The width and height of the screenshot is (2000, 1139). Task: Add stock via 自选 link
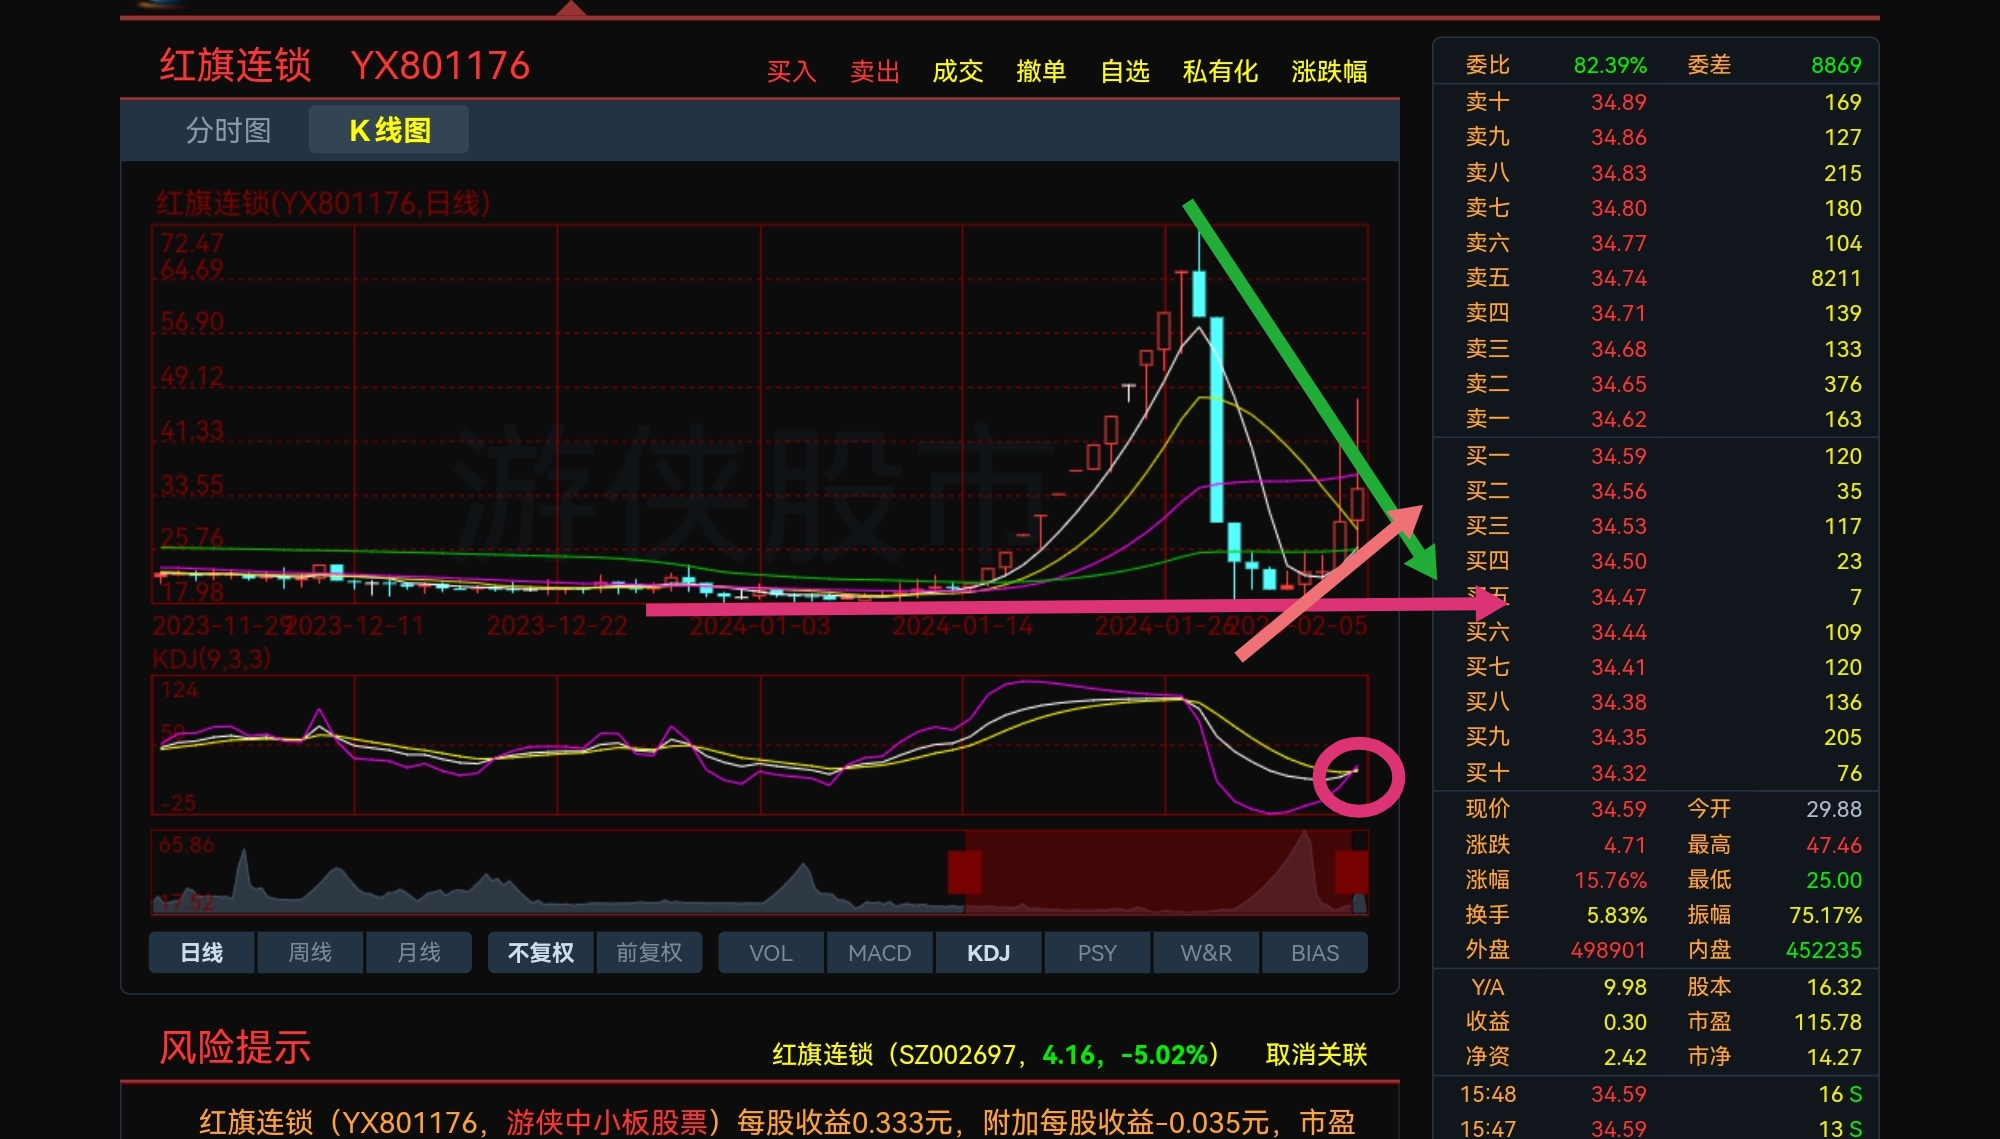(x=1125, y=72)
